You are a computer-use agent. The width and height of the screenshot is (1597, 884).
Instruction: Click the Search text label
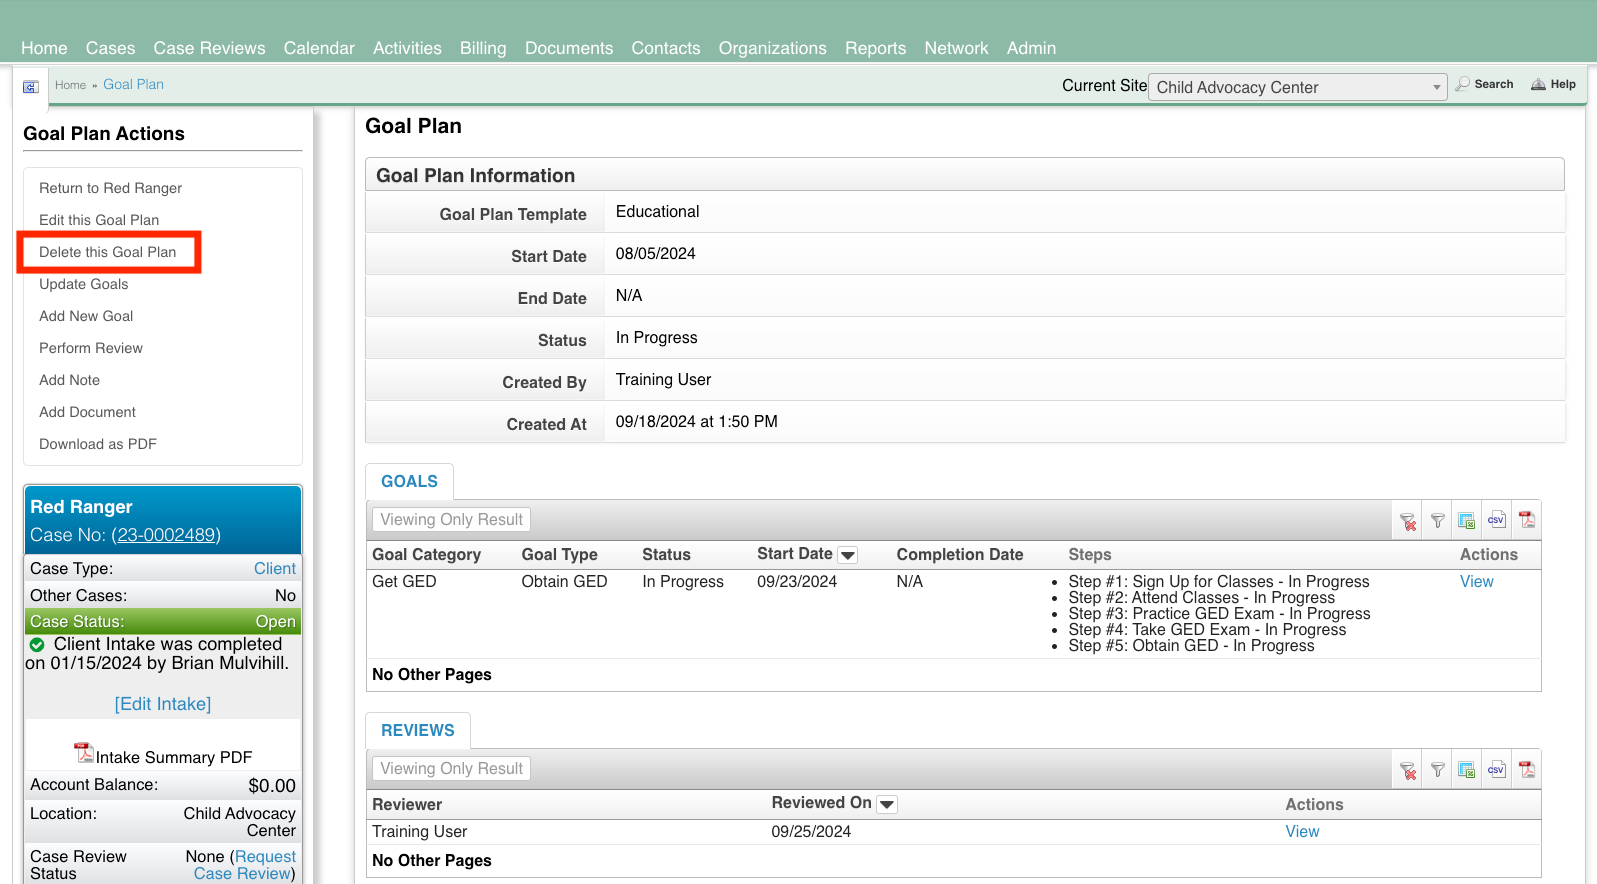1493,85
